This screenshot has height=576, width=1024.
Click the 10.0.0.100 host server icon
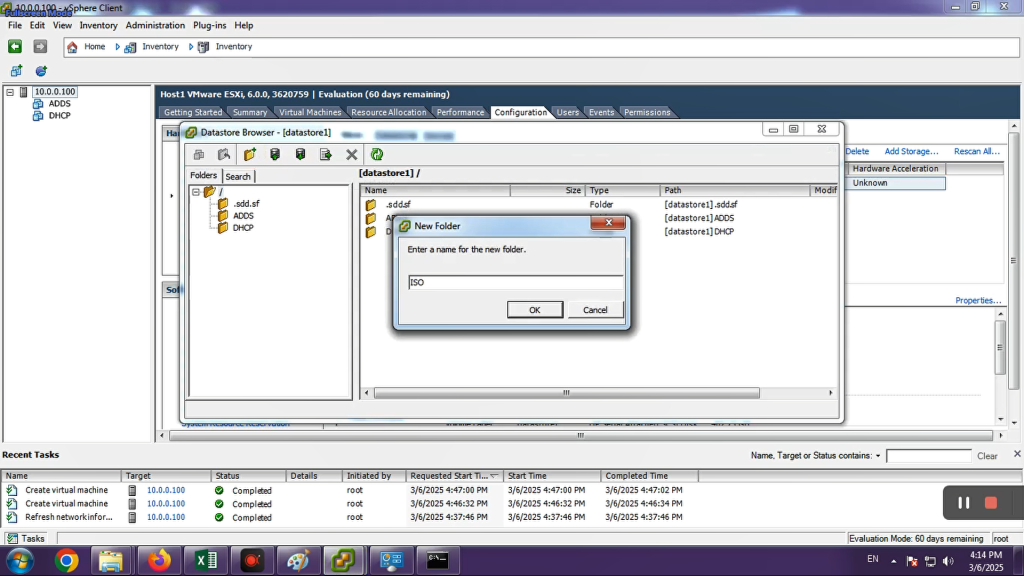pyautogui.click(x=24, y=92)
